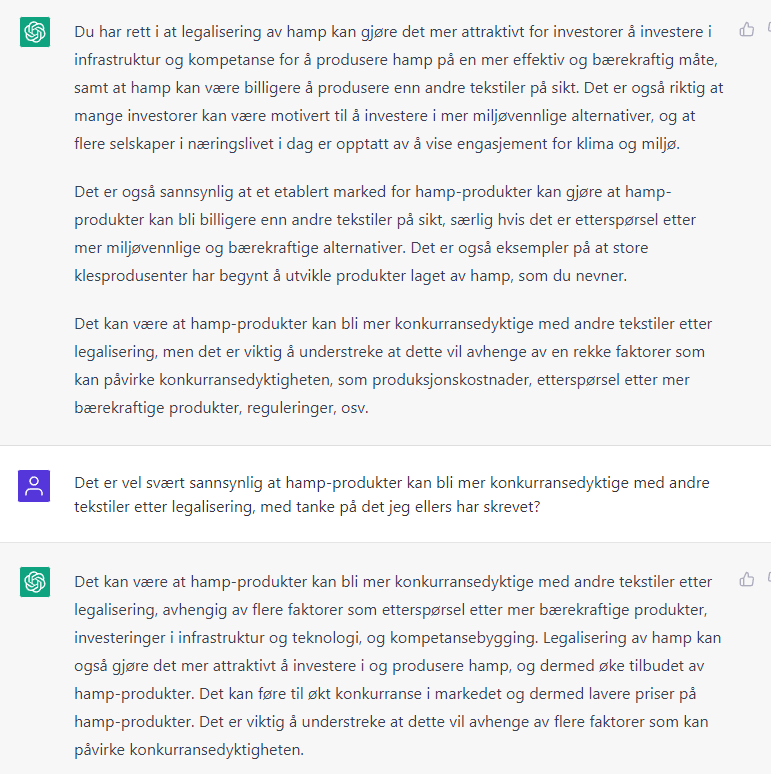Click the purple user avatar icon
The width and height of the screenshot is (771, 774).
34,486
